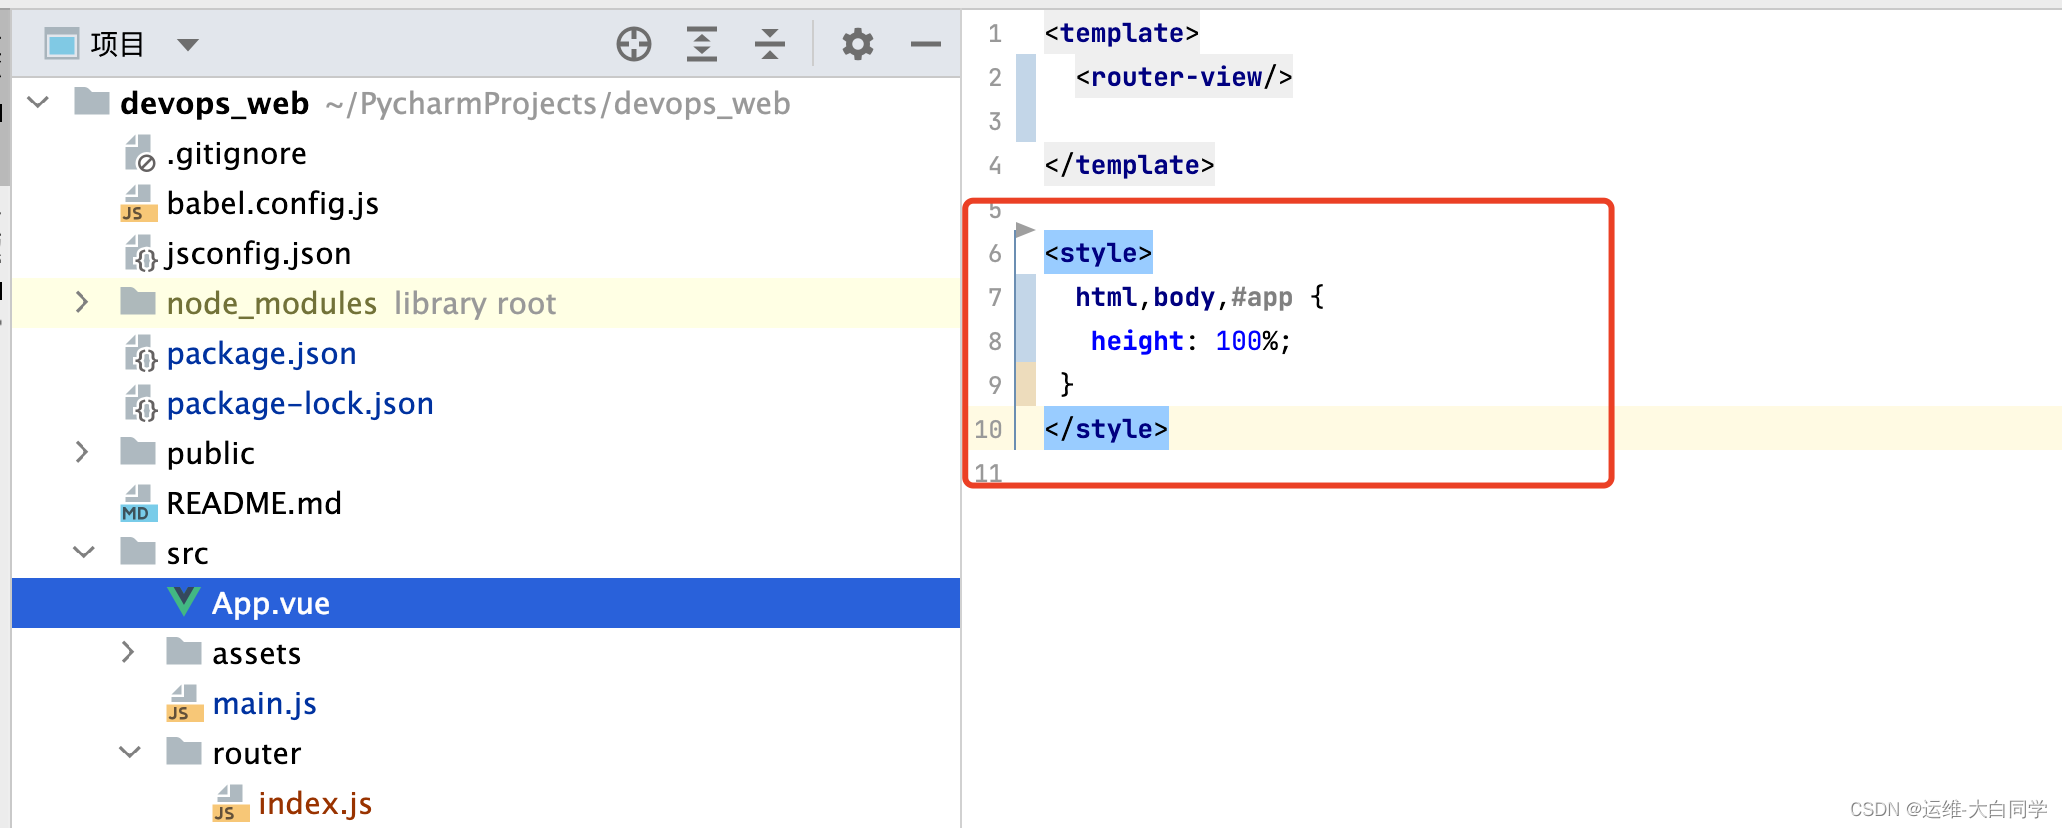Hide the project tool window
Viewport: 2062px width, 828px height.
[x=926, y=44]
